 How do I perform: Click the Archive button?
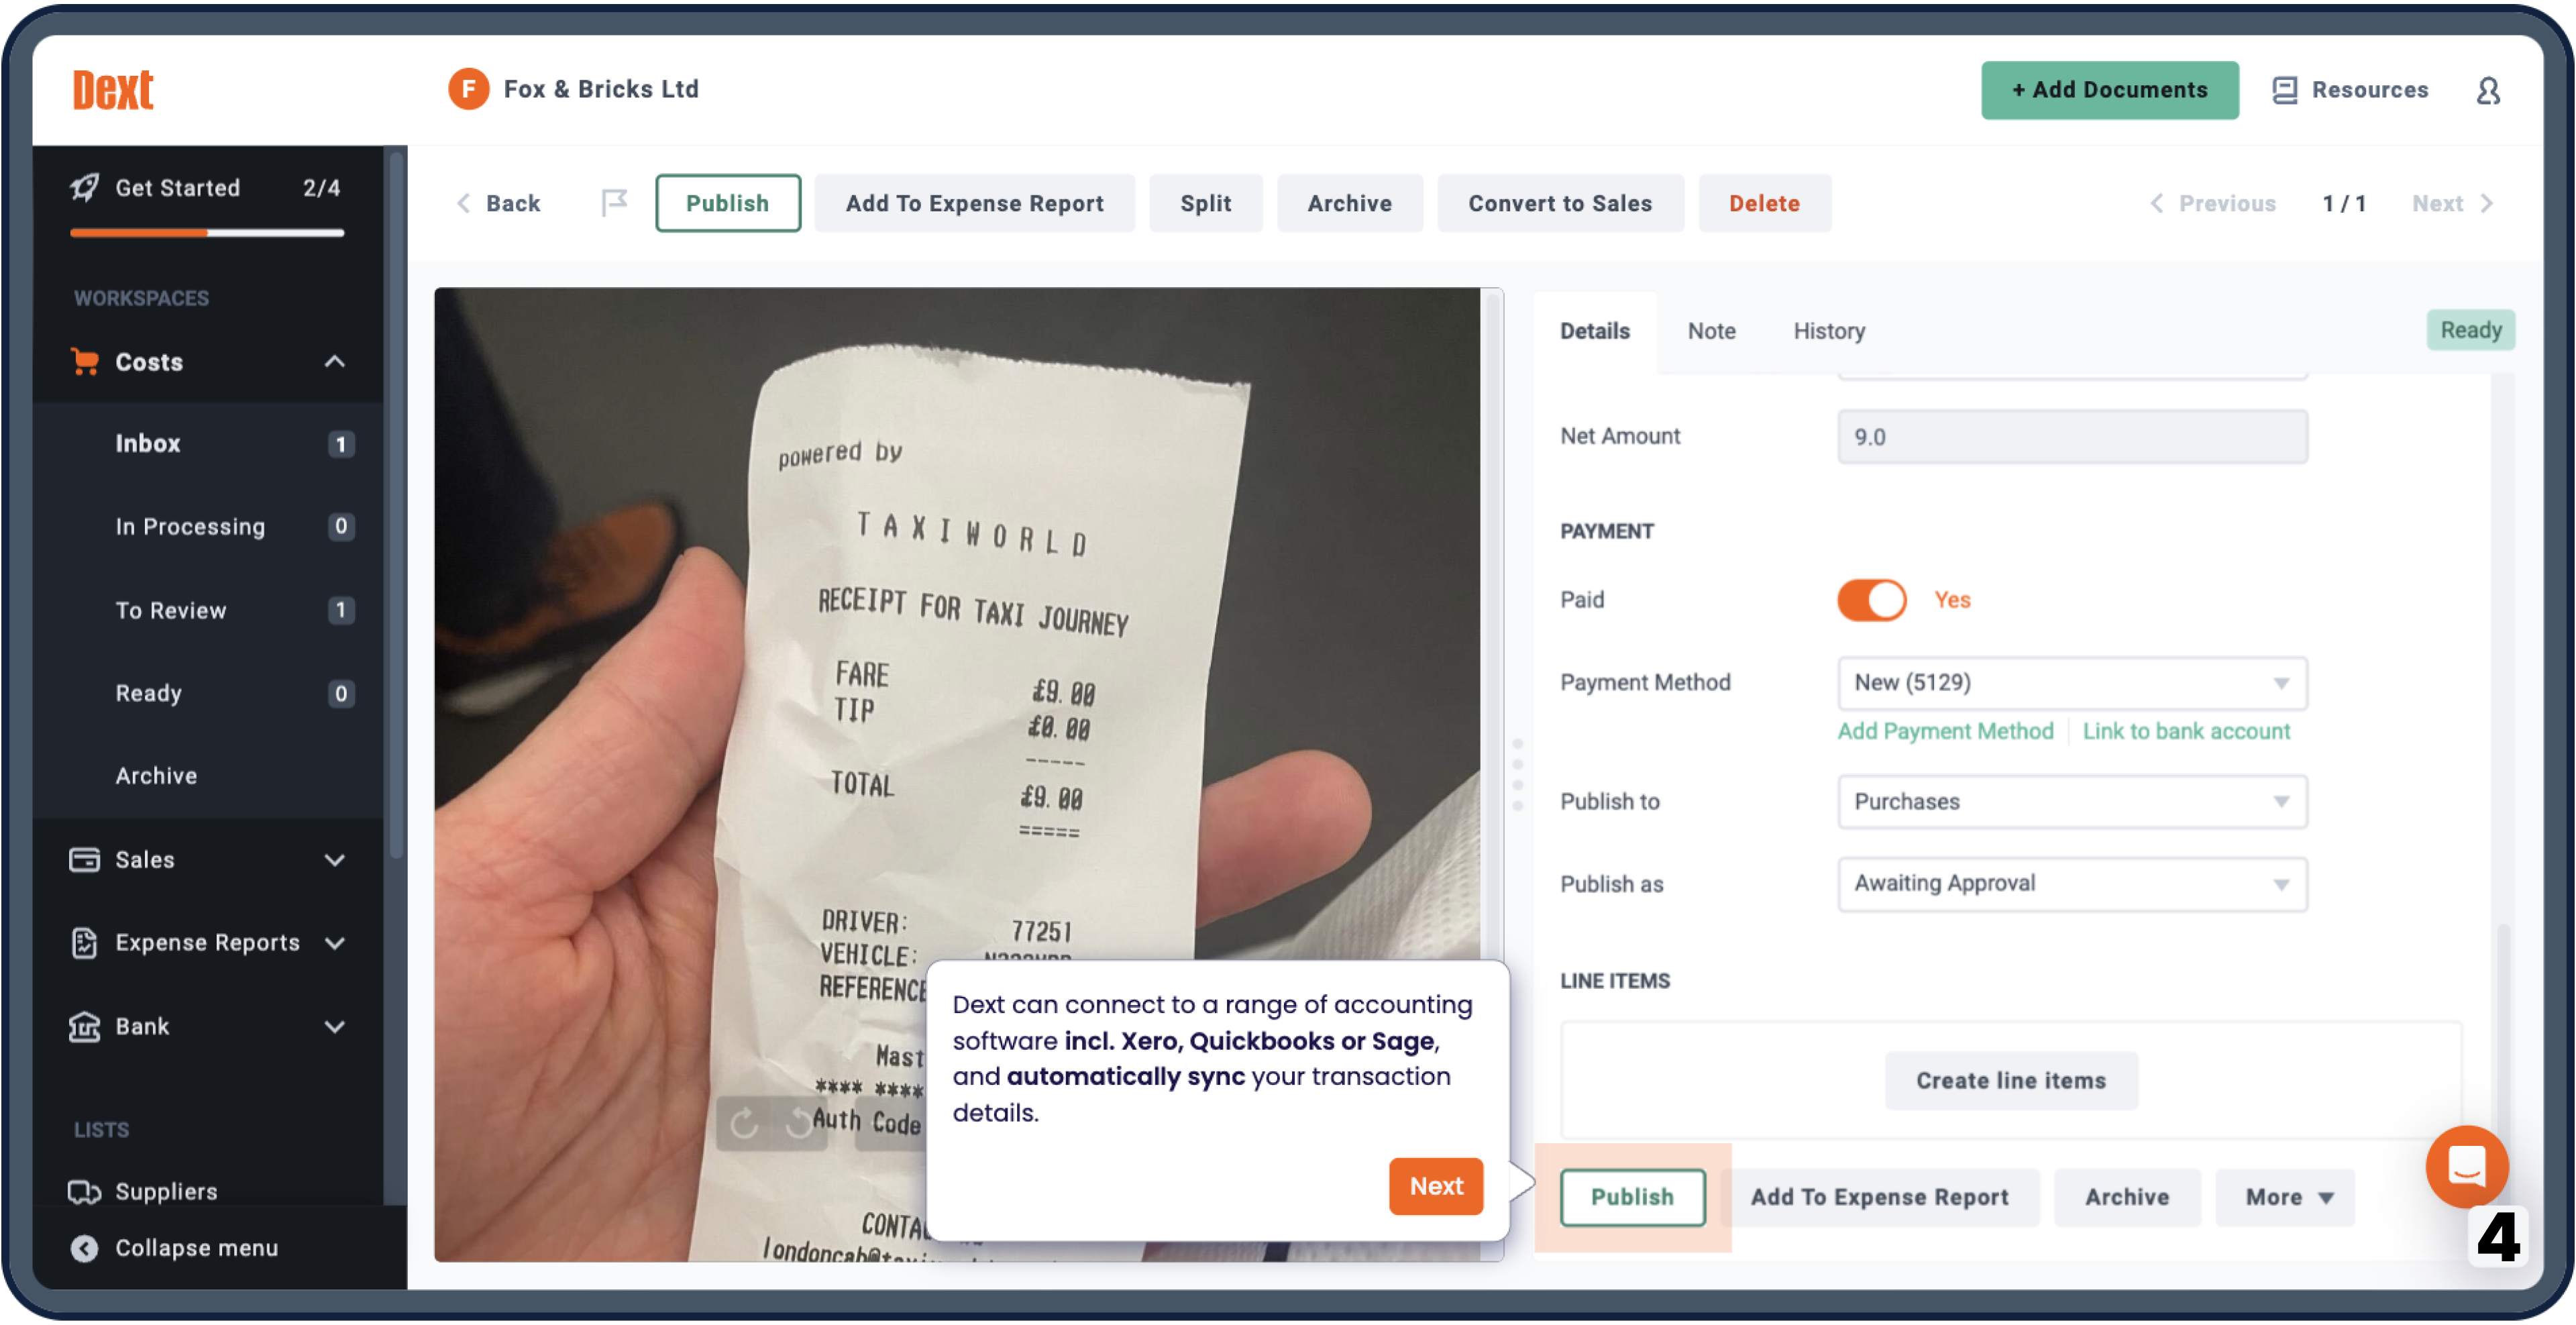coord(1350,201)
